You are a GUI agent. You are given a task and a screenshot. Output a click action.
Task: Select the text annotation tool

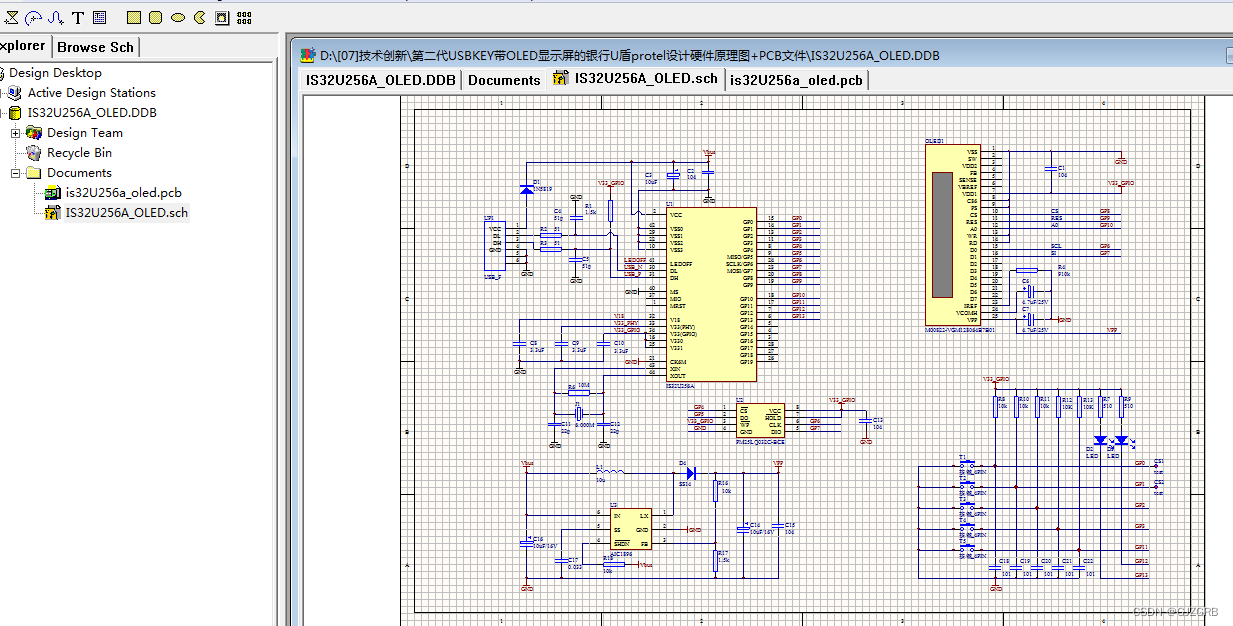click(x=77, y=17)
